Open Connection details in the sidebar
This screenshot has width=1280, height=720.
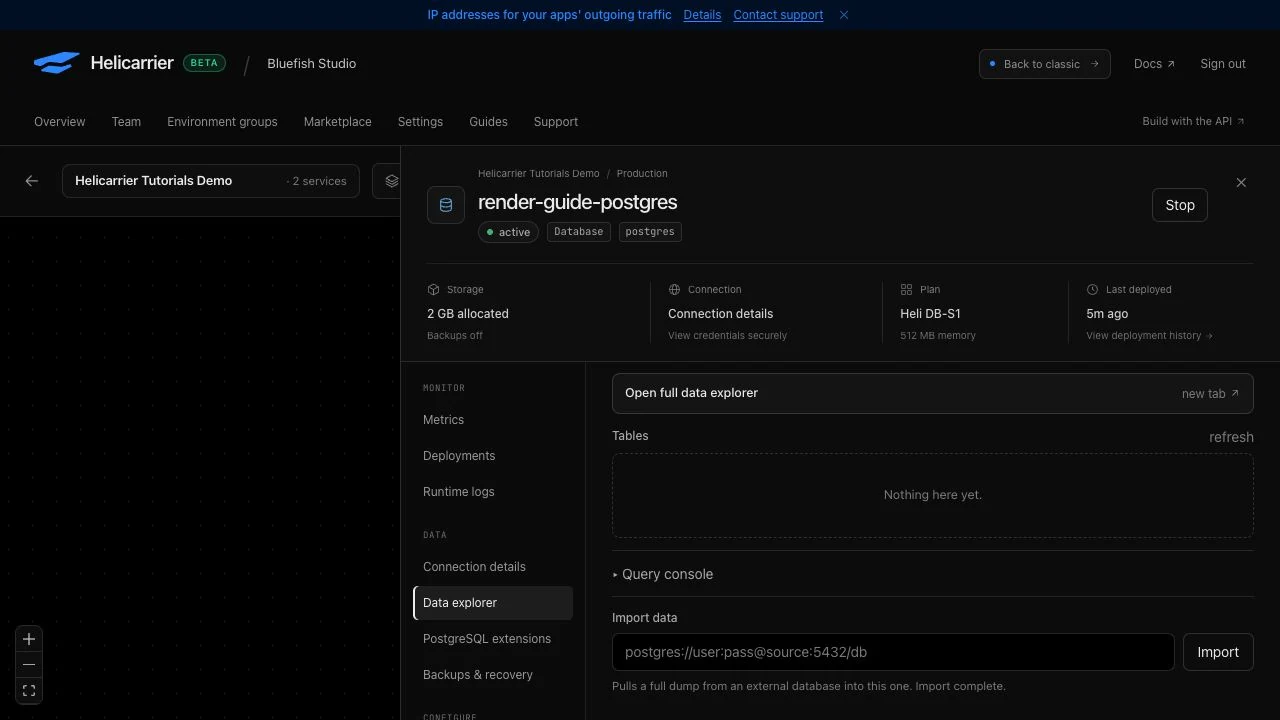tap(493, 567)
